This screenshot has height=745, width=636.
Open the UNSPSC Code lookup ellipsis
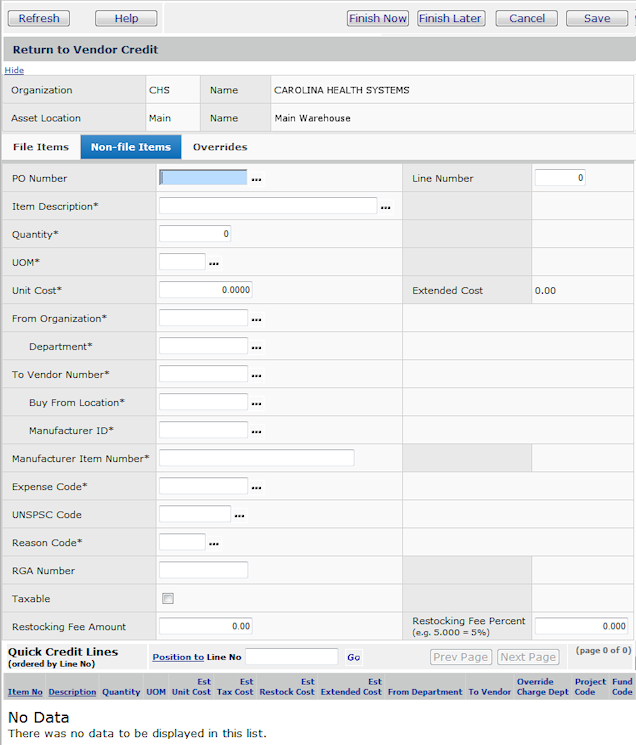coord(239,515)
